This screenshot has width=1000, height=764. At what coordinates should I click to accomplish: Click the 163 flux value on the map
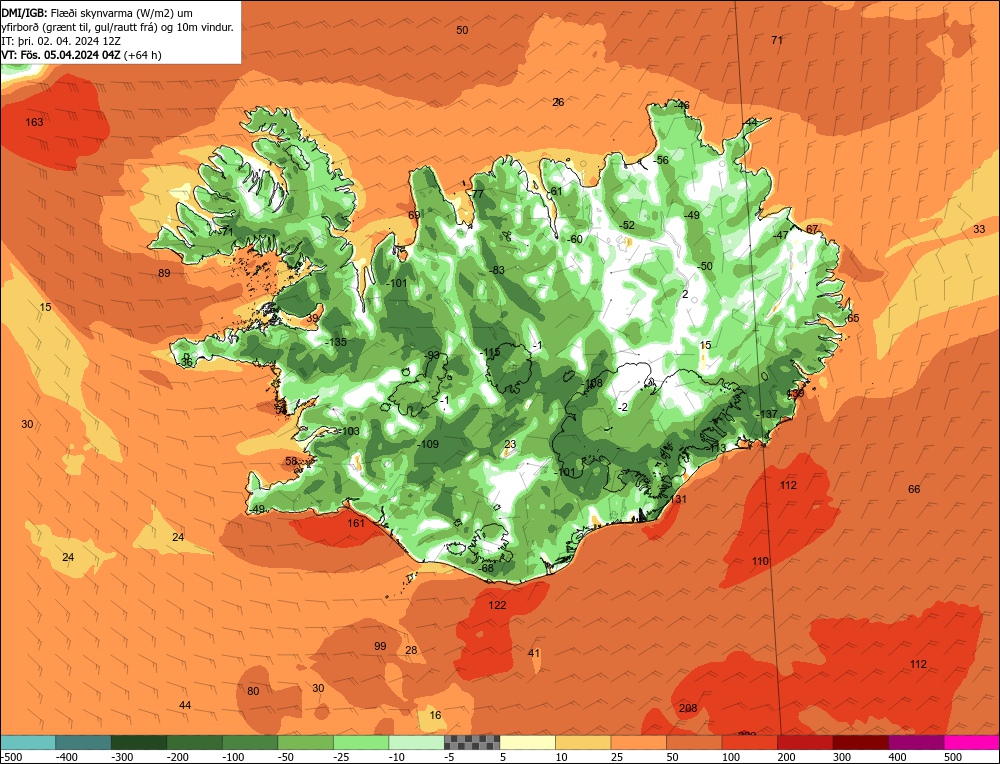coord(34,122)
